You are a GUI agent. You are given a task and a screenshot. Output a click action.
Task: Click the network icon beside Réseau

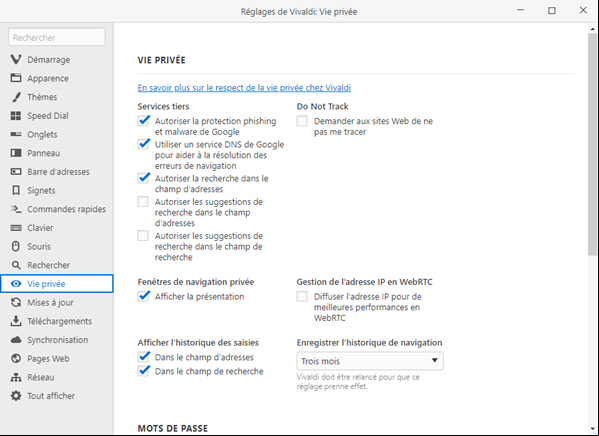tap(16, 377)
